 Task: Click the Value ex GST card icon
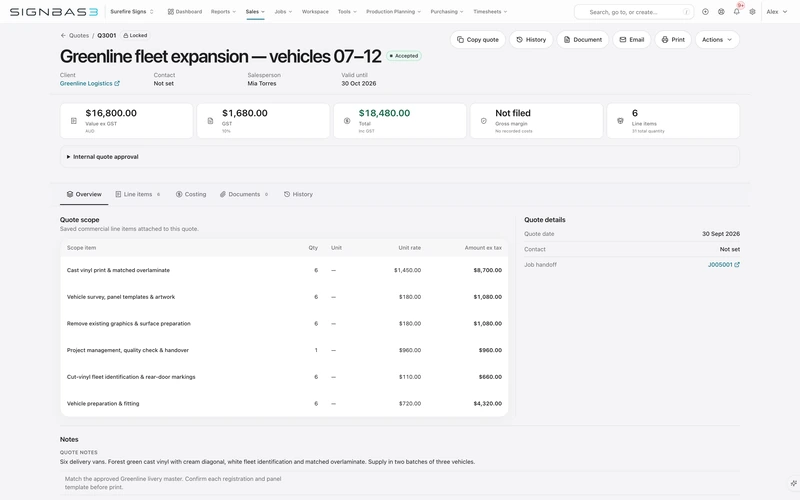[73, 121]
